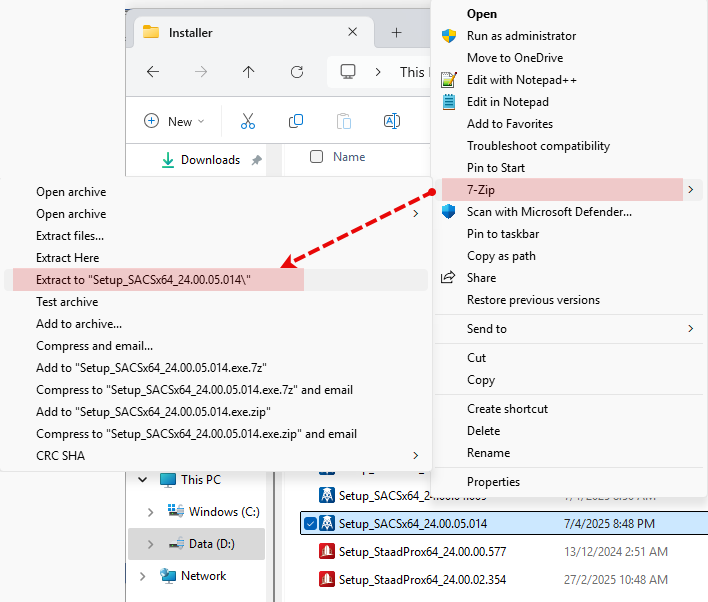Click the Forward navigation arrow
Screen dimensions: 708x602
(200, 71)
